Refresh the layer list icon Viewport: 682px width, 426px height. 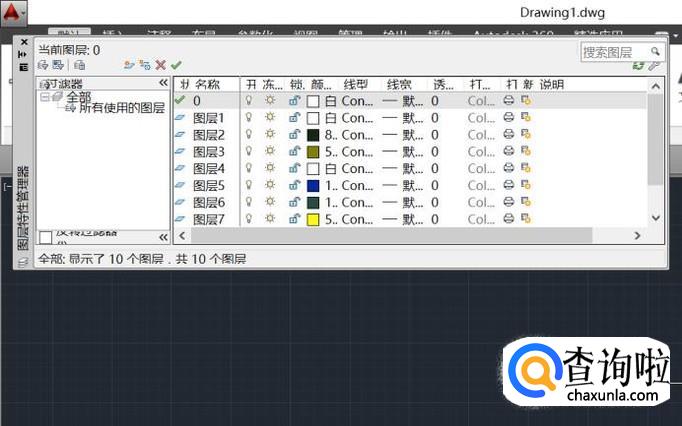[639, 66]
